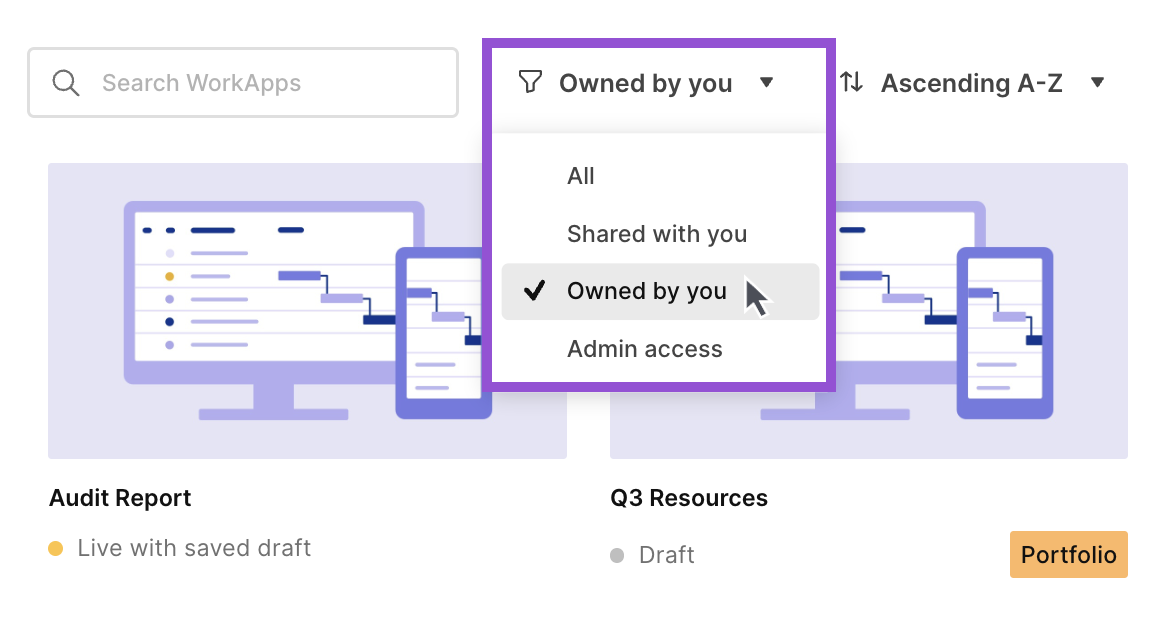
Task: Click the phone illustration on the Q3 Resources card
Action: pos(1006,335)
